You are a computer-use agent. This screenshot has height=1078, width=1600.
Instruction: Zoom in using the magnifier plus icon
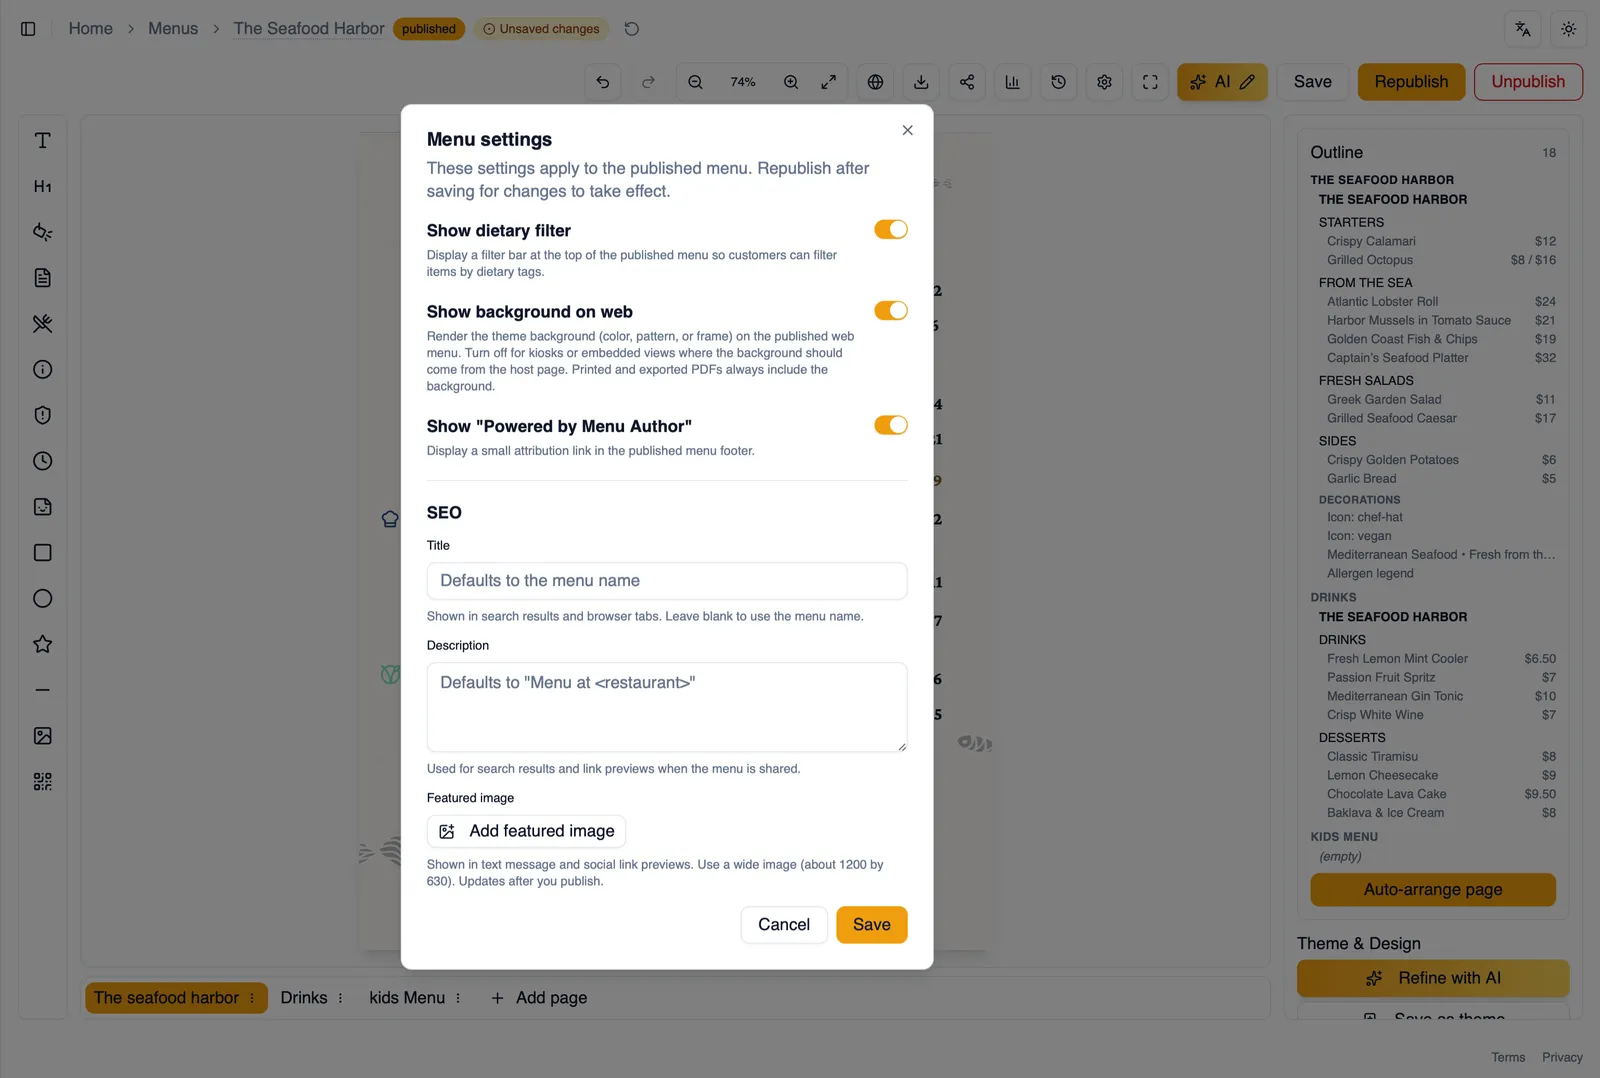(x=791, y=82)
